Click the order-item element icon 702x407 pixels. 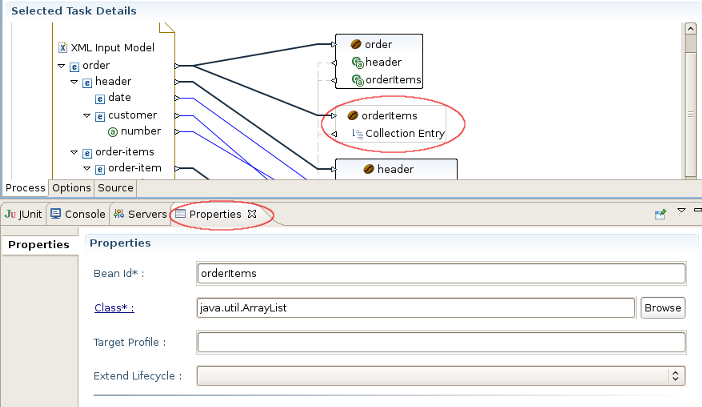100,169
